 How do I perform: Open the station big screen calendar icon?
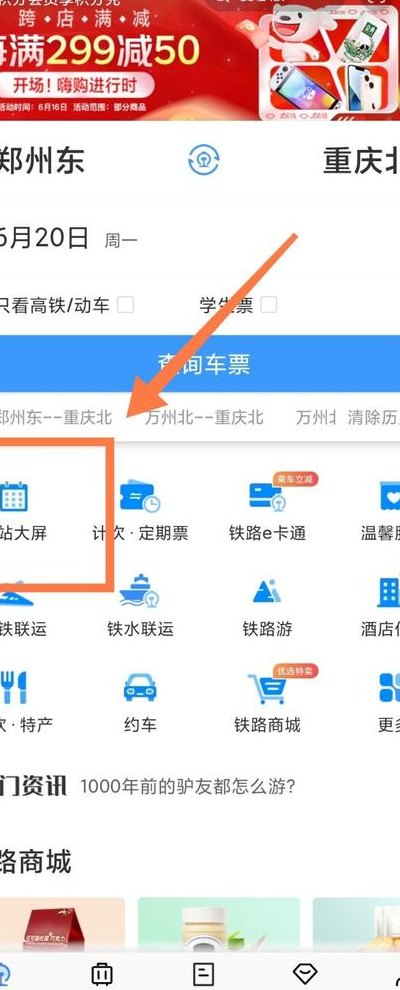pyautogui.click(x=13, y=496)
